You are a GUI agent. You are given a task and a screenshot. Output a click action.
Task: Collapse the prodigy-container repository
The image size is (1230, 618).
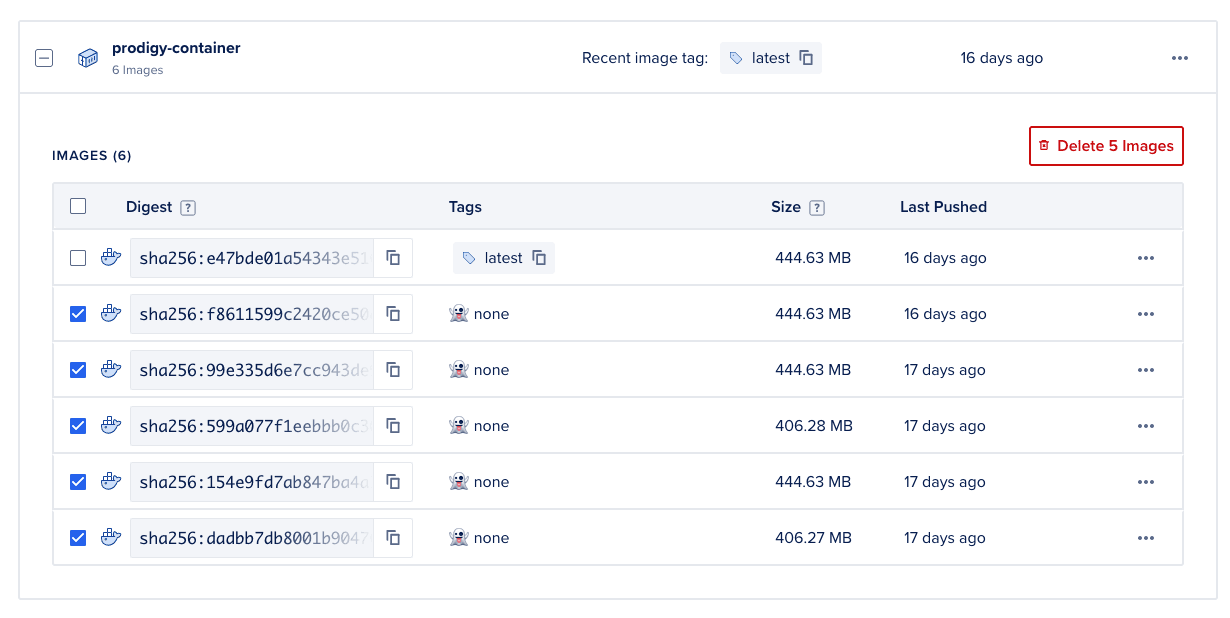tap(44, 58)
